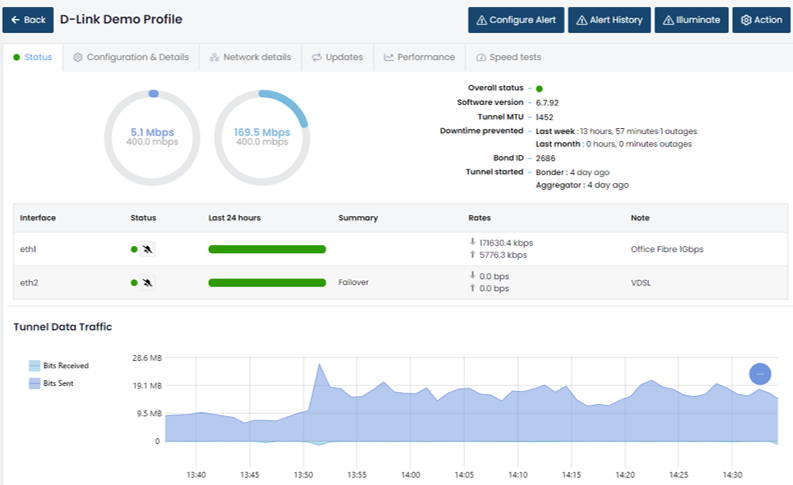Click the D-Link Demo Profile title
The height and width of the screenshot is (485, 793).
121,19
